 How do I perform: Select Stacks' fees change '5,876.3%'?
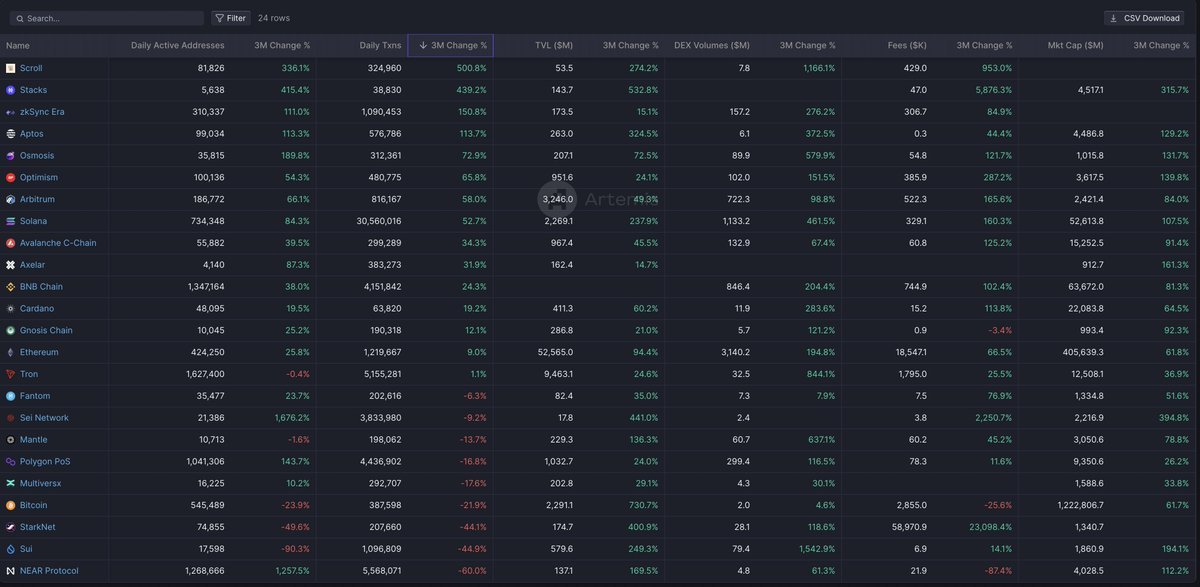[x=993, y=90]
